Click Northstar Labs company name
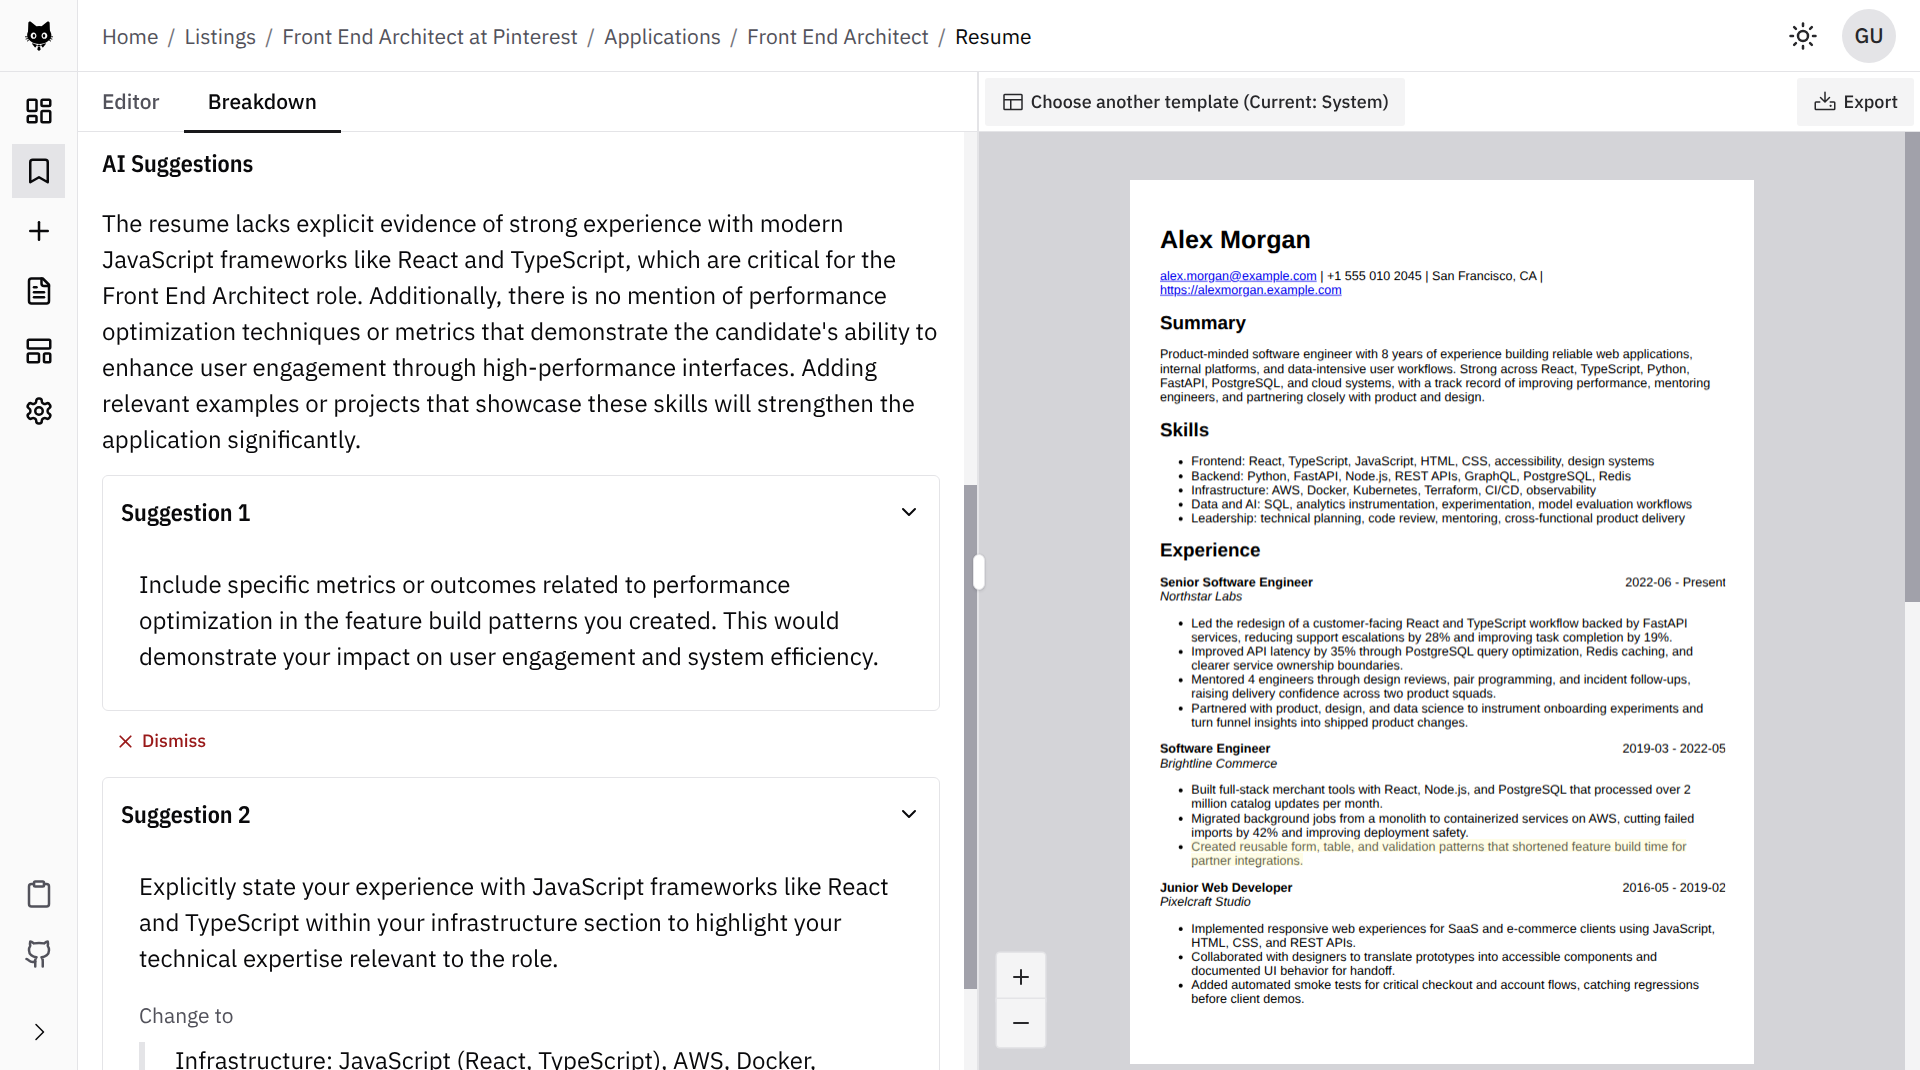The height and width of the screenshot is (1070, 1920). click(1200, 596)
